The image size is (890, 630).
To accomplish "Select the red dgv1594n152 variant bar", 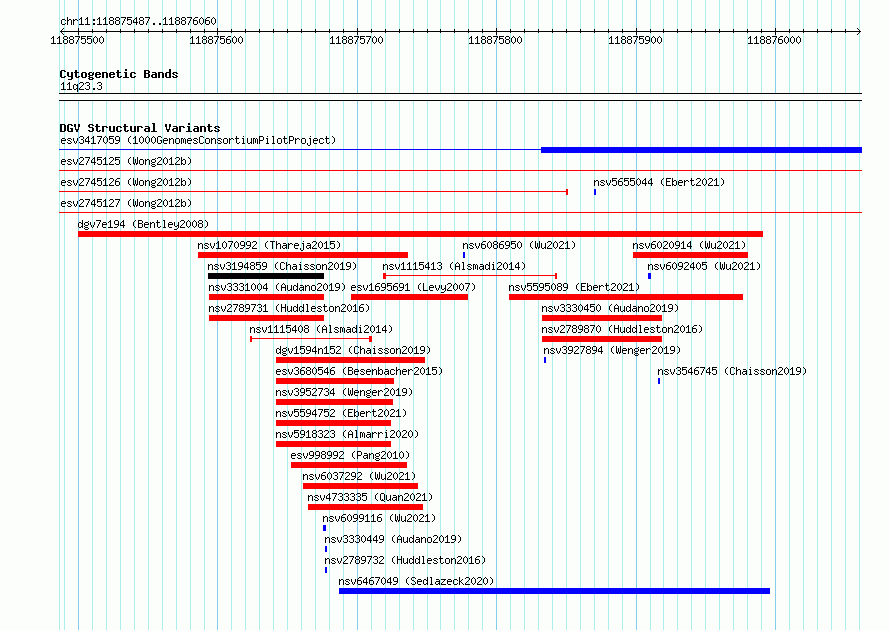I will point(350,360).
